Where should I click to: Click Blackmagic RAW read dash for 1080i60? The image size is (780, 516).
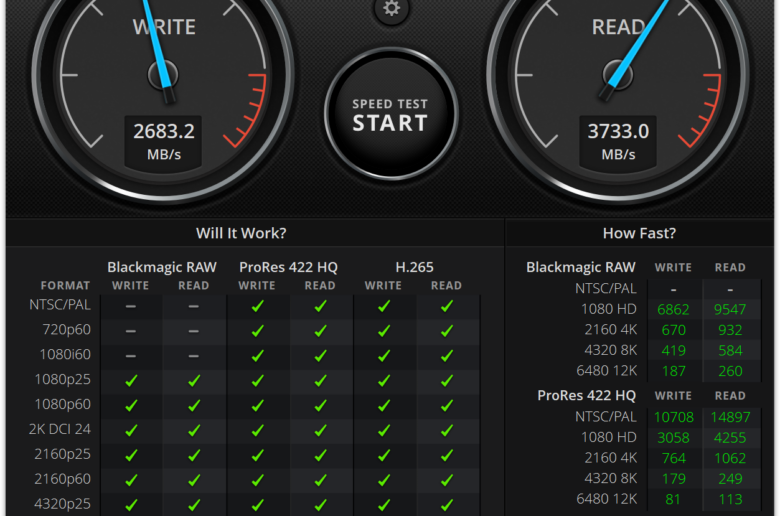pyautogui.click(x=194, y=356)
